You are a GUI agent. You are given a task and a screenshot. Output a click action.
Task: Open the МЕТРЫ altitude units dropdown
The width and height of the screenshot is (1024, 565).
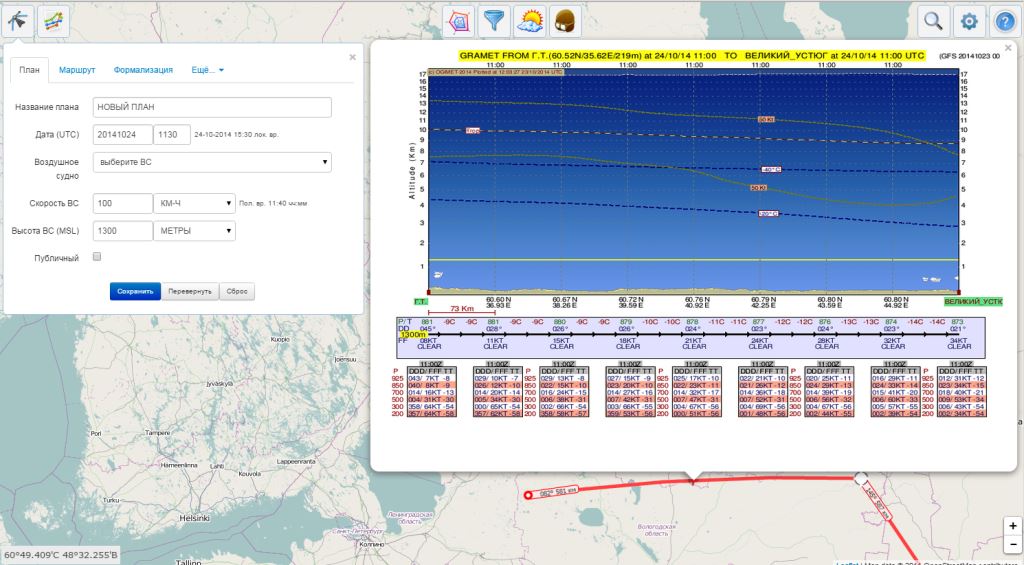(x=194, y=231)
